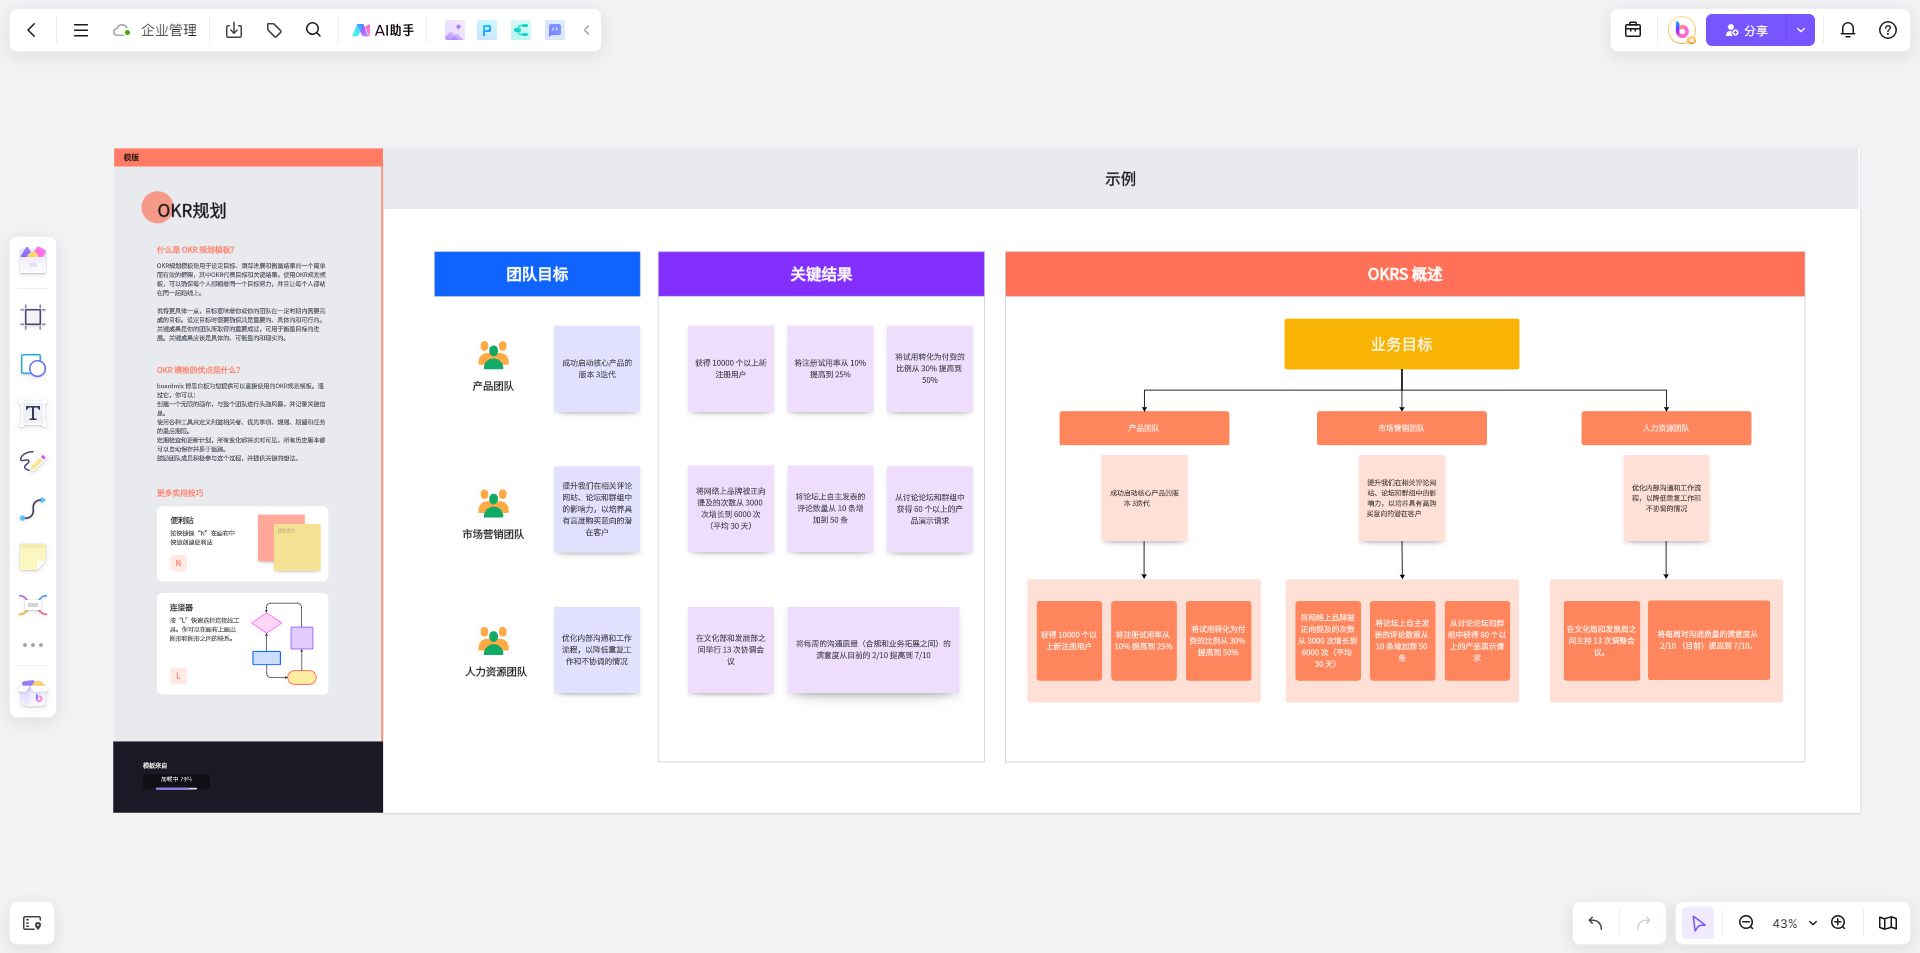
Task: Open the notifications bell
Action: click(x=1848, y=30)
